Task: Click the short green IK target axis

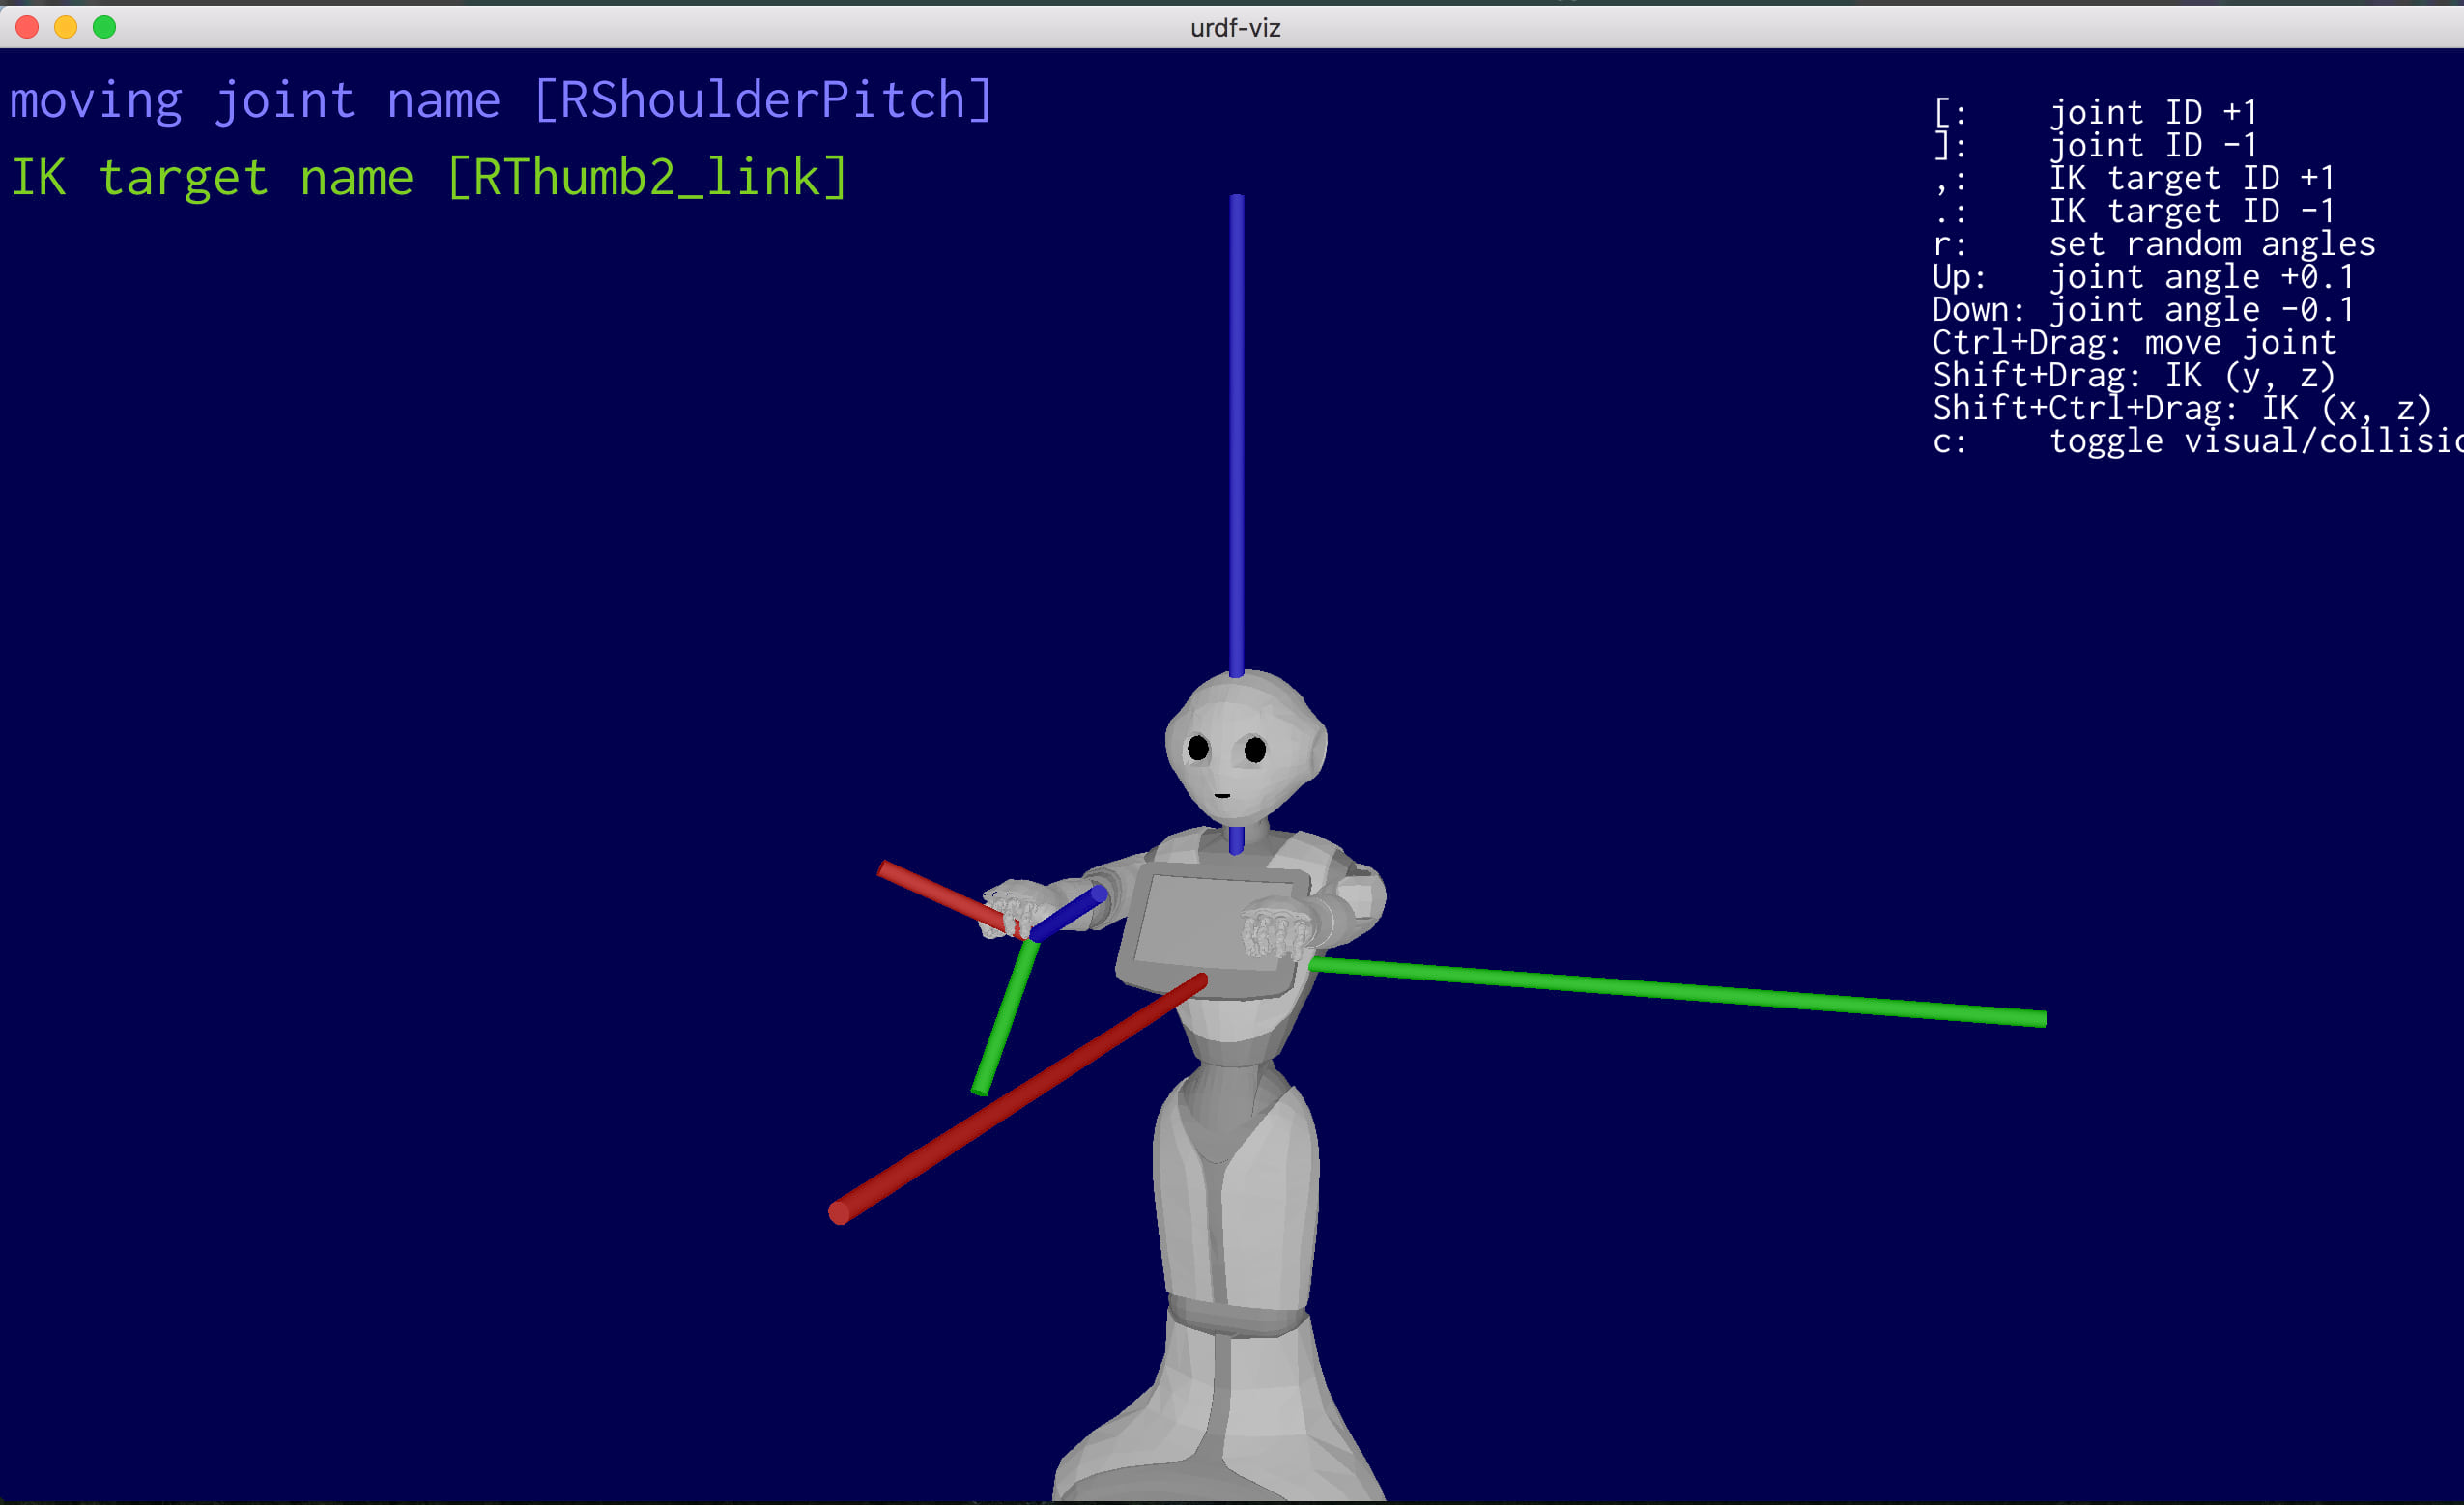Action: coord(1003,1020)
